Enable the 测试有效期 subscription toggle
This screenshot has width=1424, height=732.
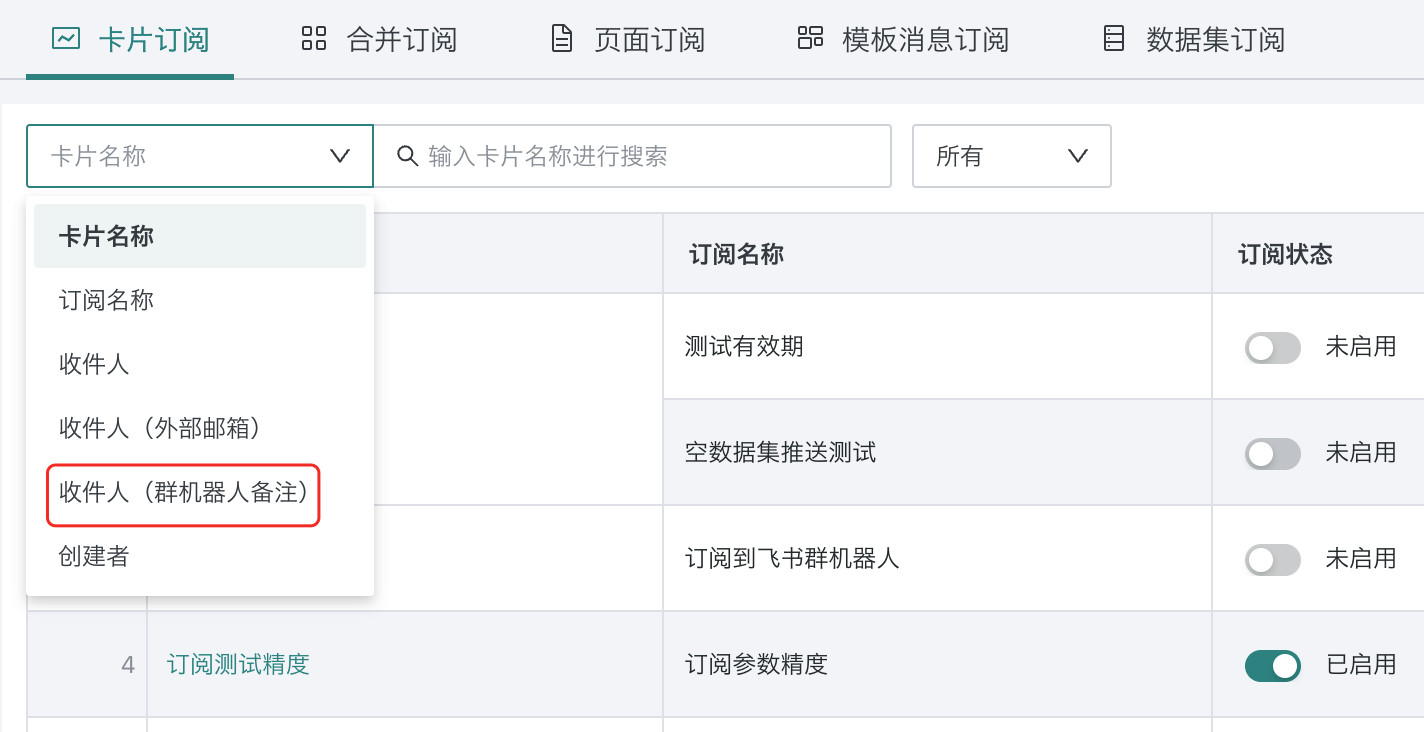1272,348
